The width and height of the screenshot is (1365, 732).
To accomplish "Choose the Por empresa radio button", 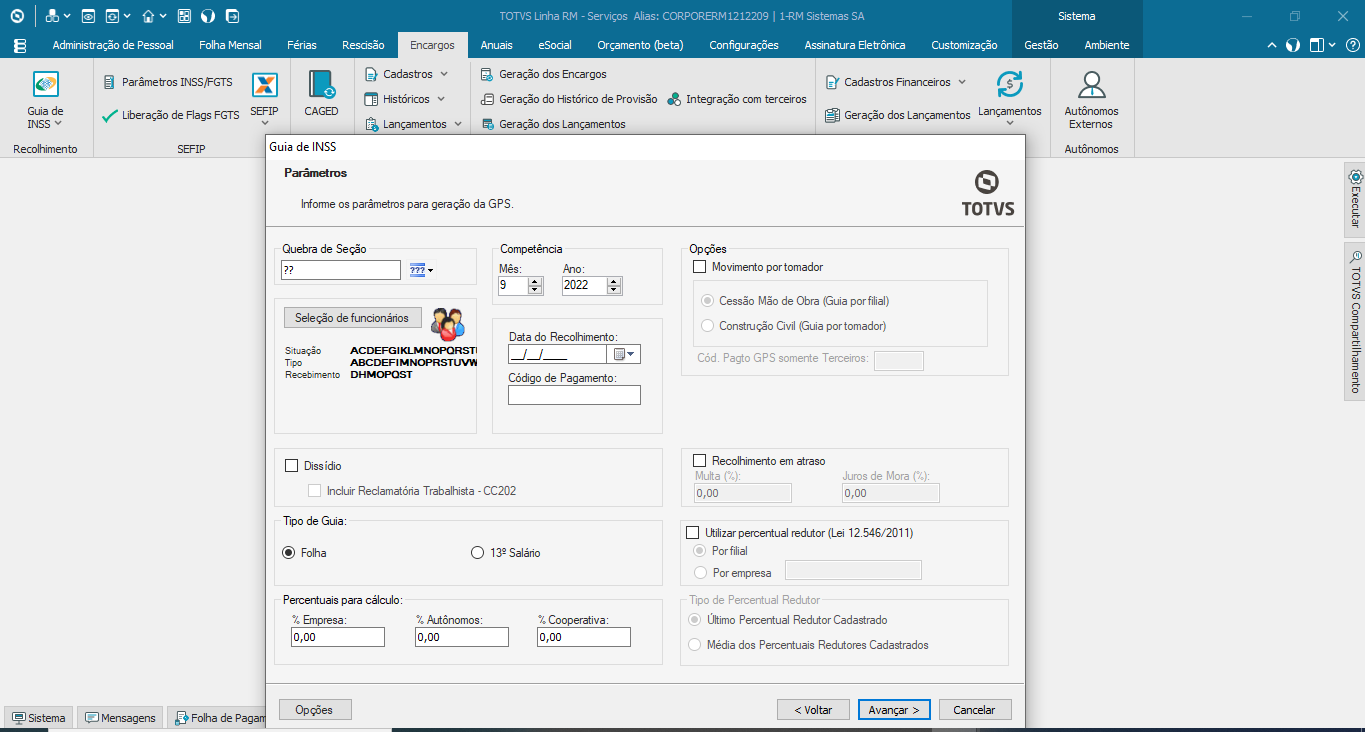I will coord(699,573).
